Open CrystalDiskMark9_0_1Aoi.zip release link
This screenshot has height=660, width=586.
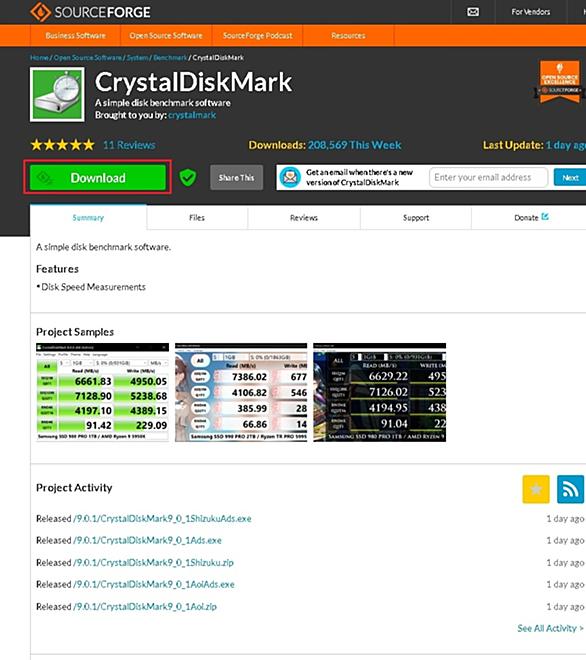(145, 607)
